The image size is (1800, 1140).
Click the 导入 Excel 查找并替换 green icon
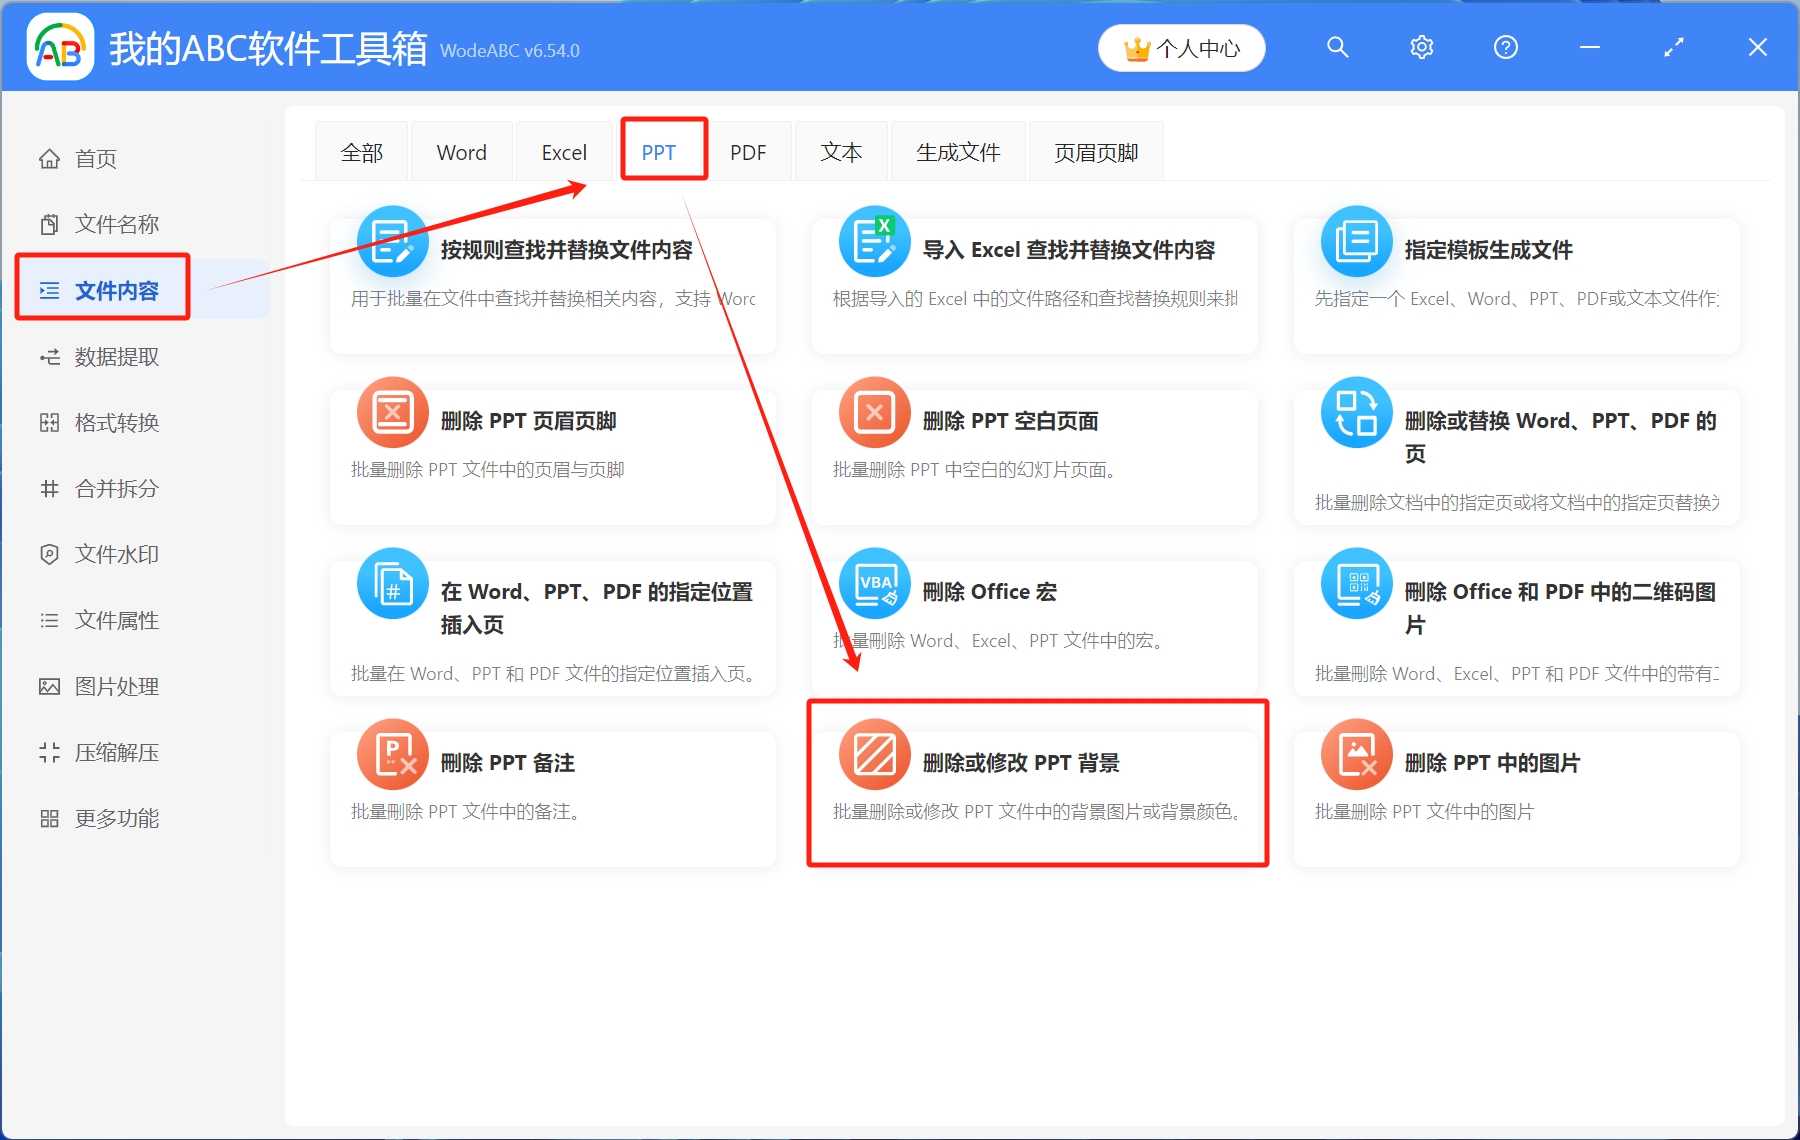[x=874, y=242]
